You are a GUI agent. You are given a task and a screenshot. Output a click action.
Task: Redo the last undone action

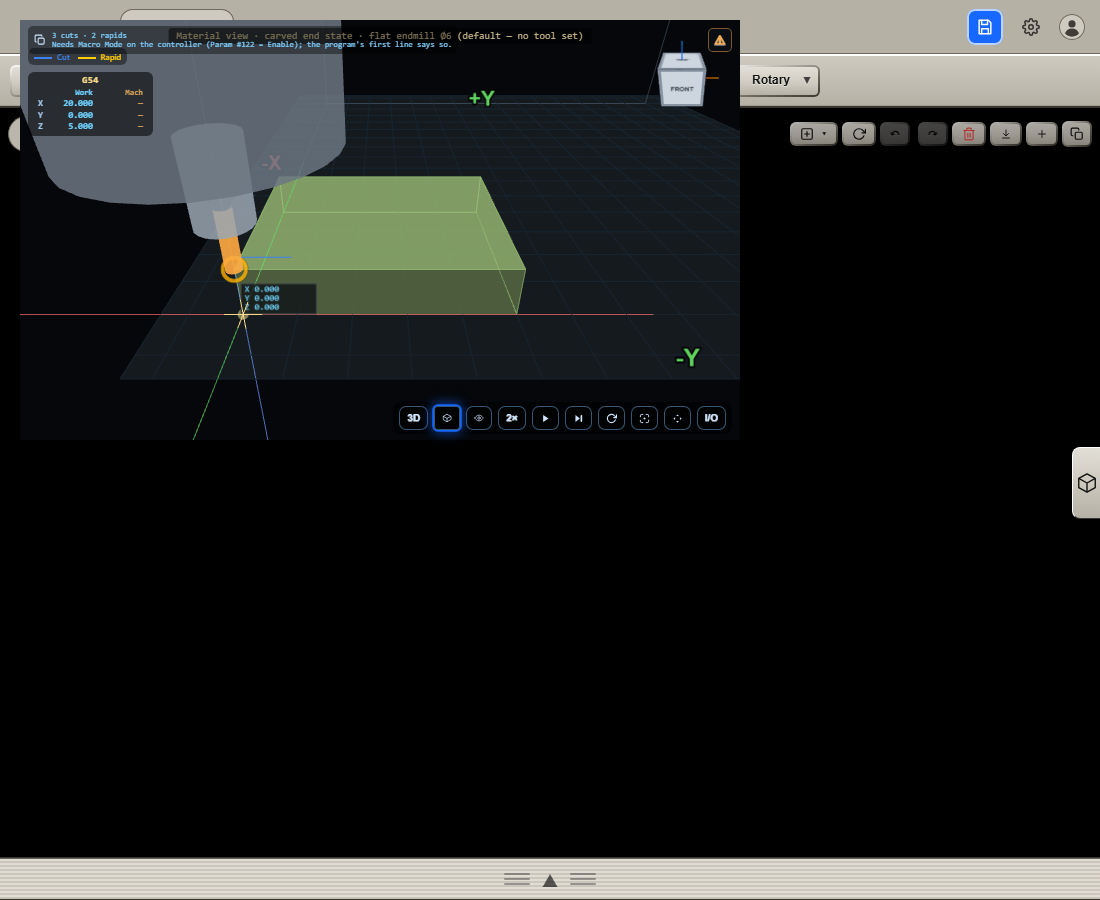tap(932, 134)
